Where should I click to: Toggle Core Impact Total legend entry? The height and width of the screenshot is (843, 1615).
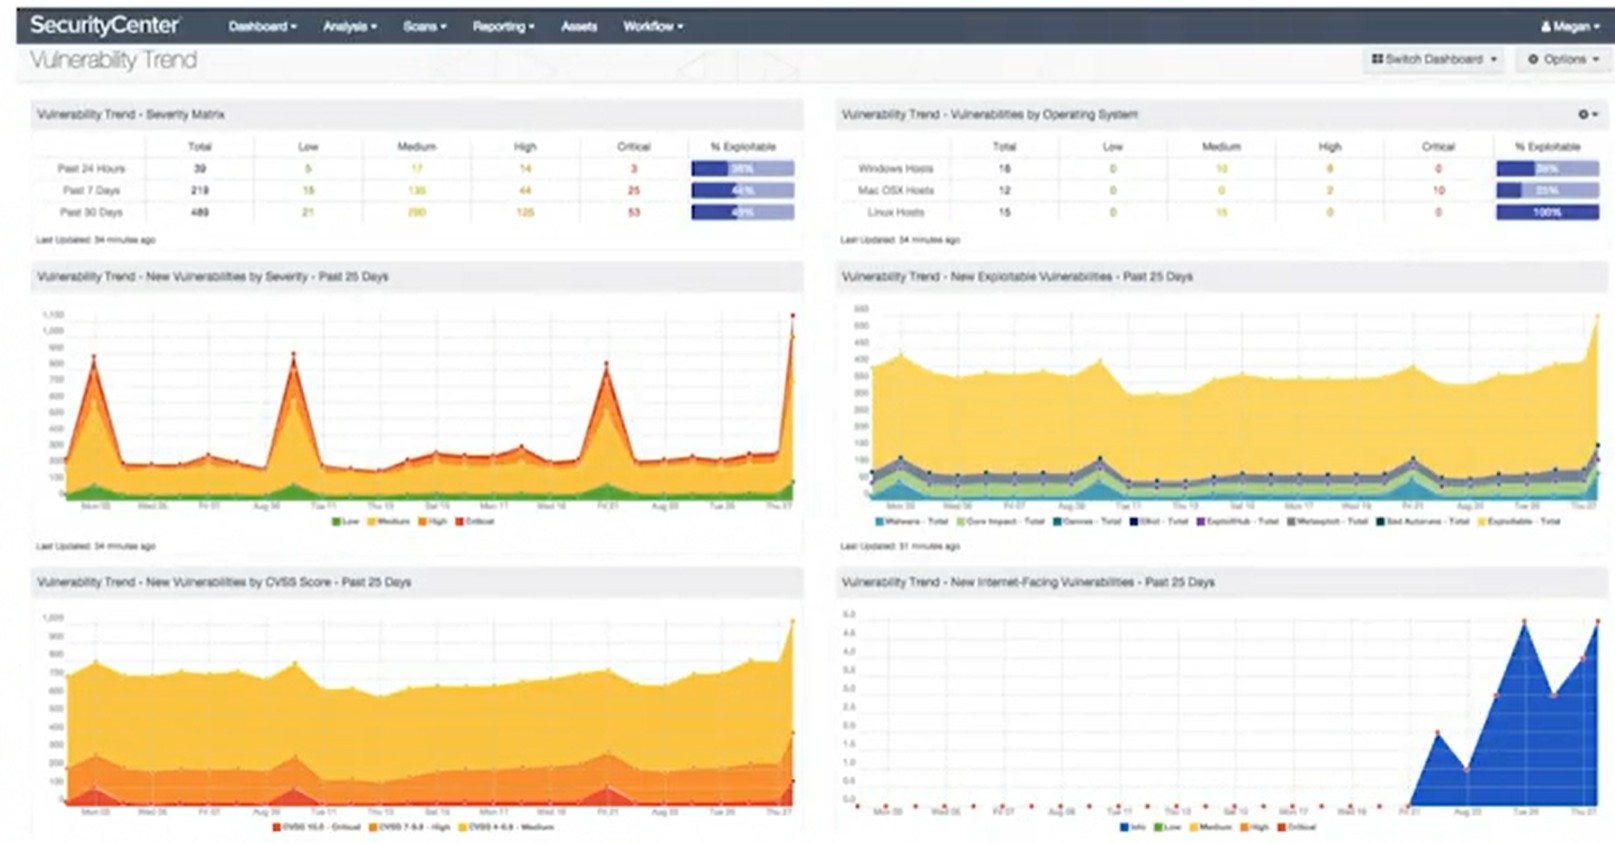pos(1000,521)
